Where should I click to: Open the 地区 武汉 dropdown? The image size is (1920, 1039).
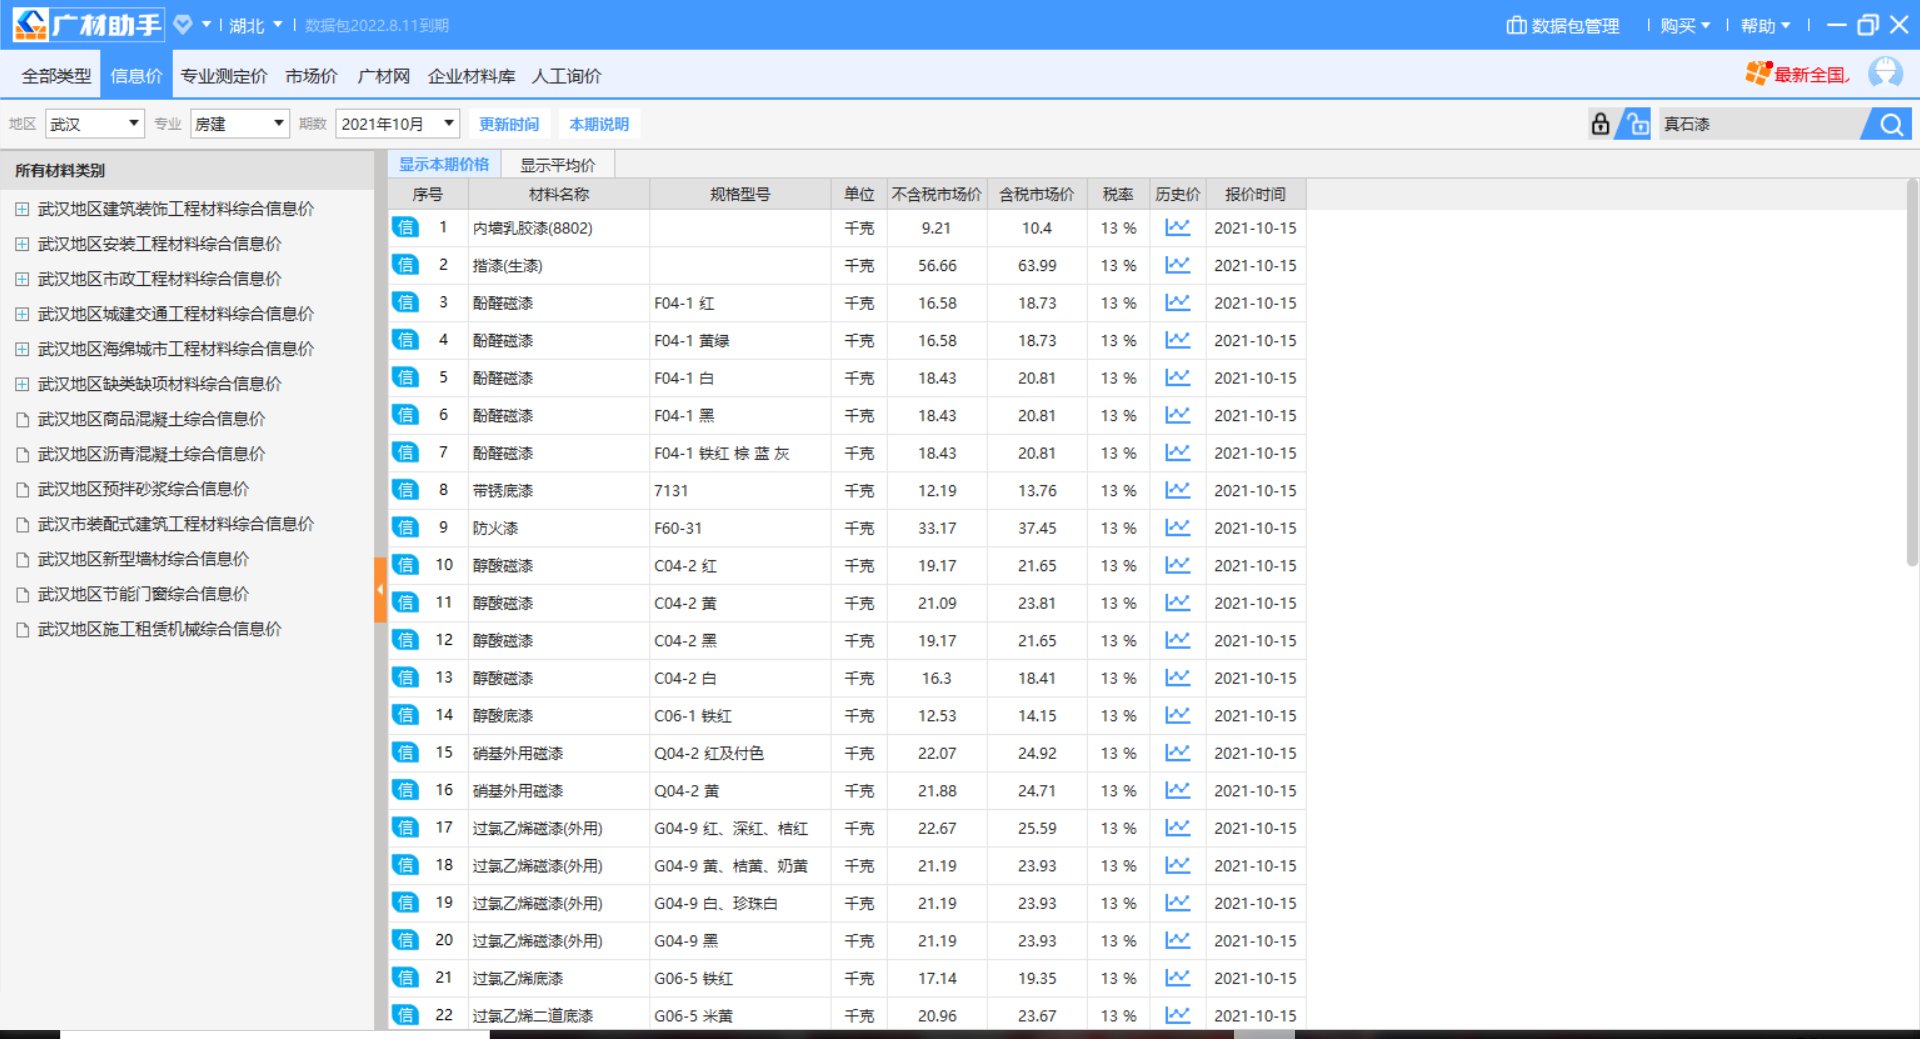point(95,124)
